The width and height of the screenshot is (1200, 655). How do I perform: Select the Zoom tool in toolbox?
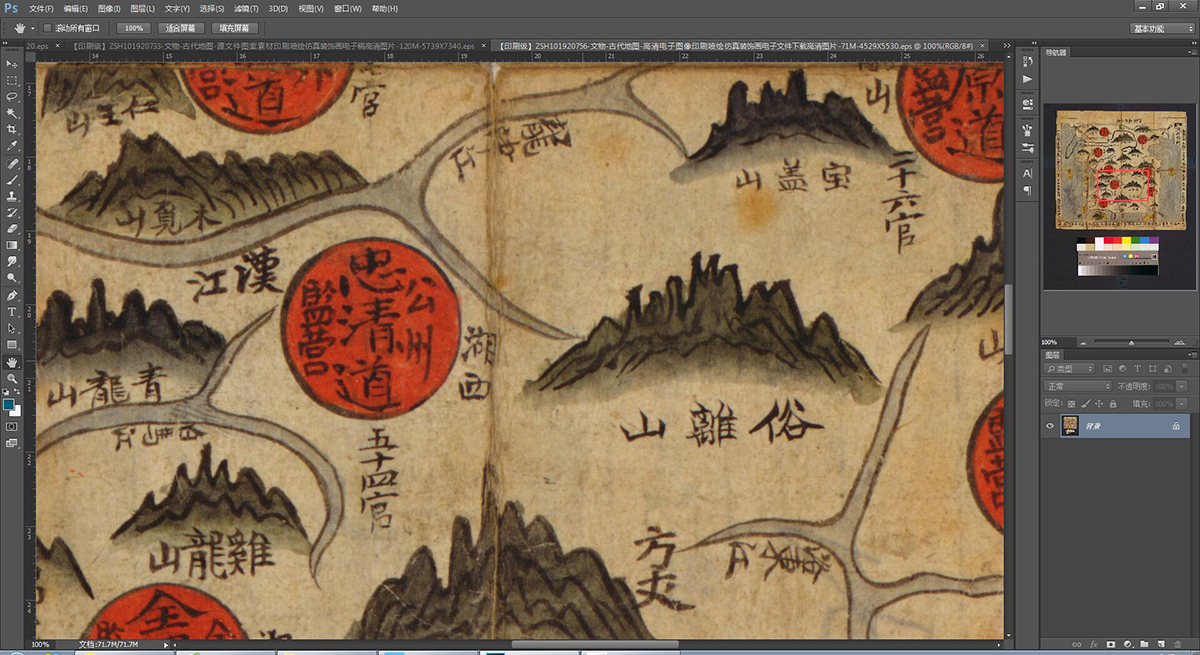click(12, 379)
